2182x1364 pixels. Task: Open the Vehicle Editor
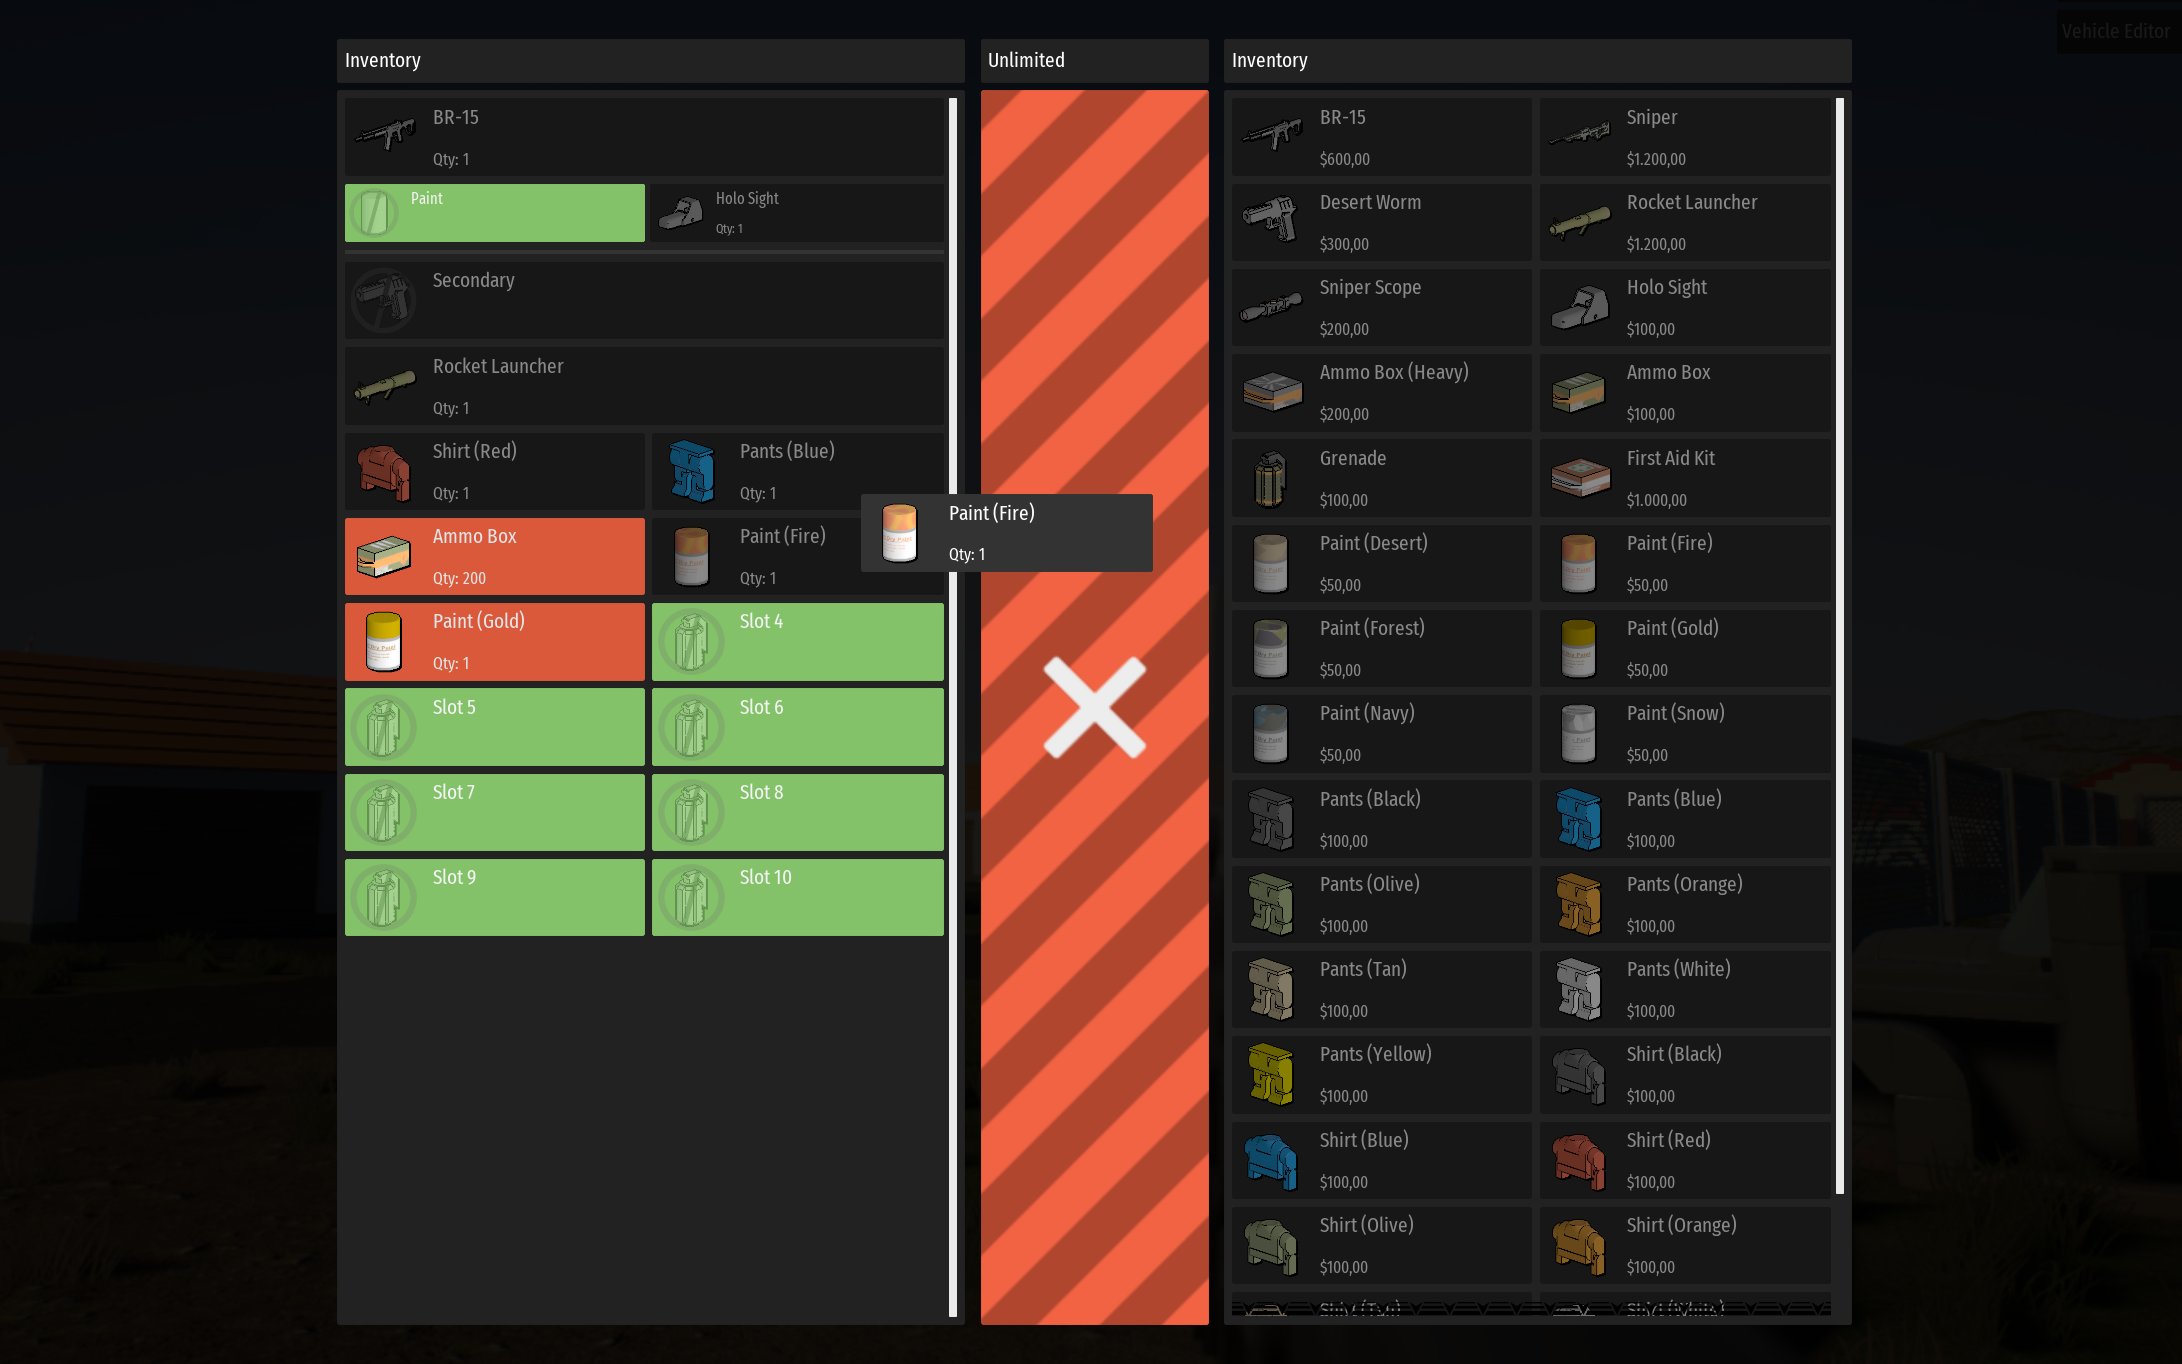pyautogui.click(x=2116, y=30)
